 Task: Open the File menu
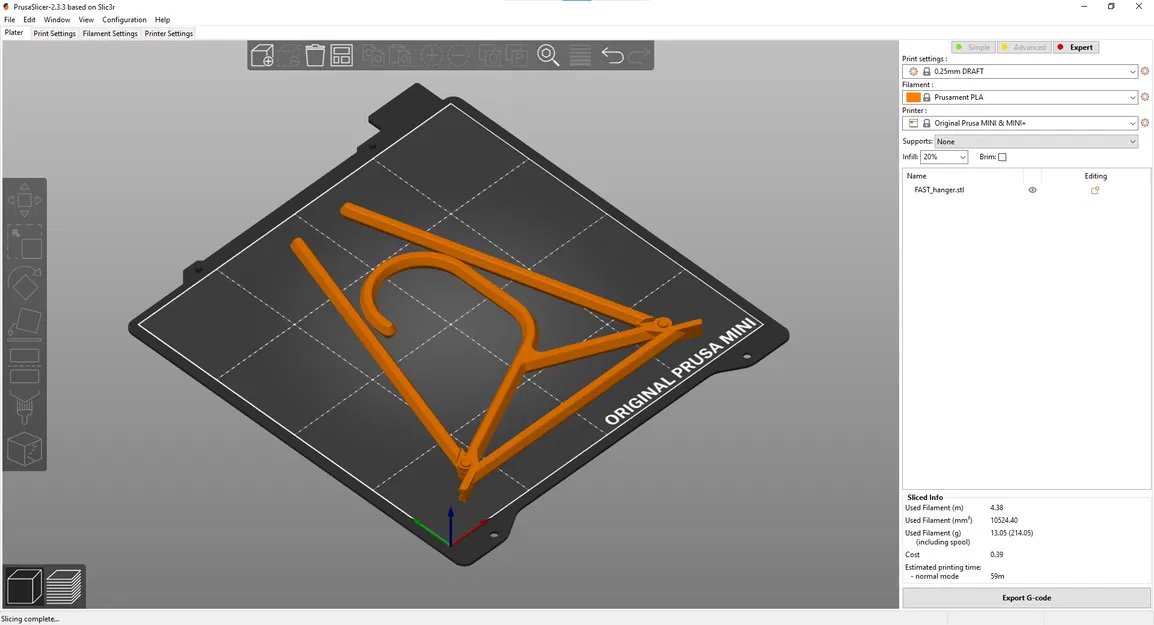10,20
